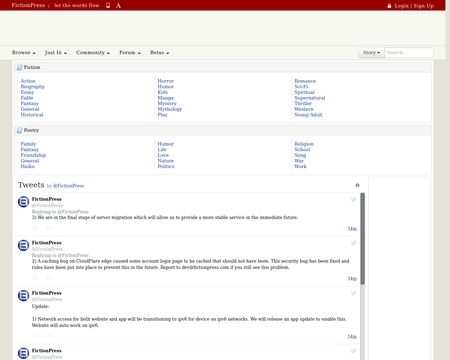Expand the Betas menu
450x360 pixels.
(x=159, y=53)
